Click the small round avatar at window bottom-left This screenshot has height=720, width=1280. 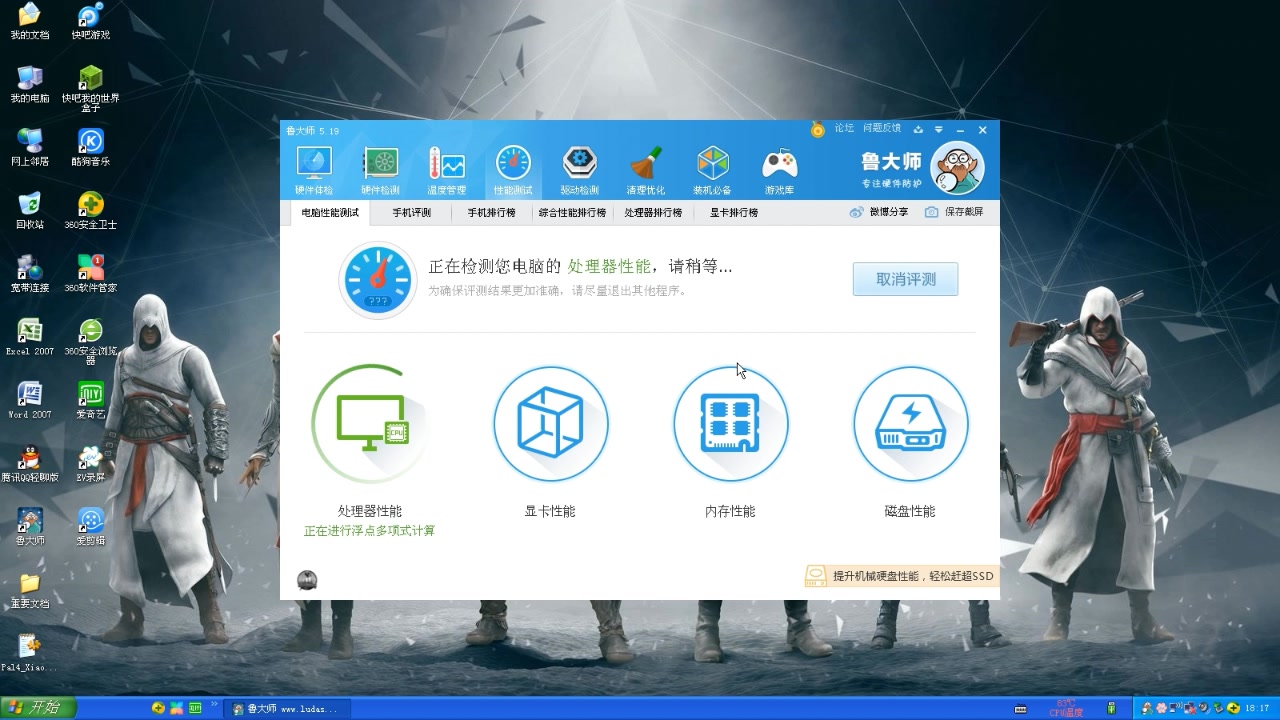[x=307, y=580]
